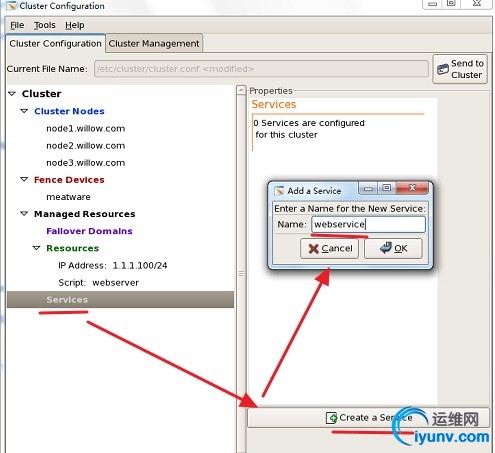Collapse the Resources branch
495x453 pixels.
tap(37, 248)
